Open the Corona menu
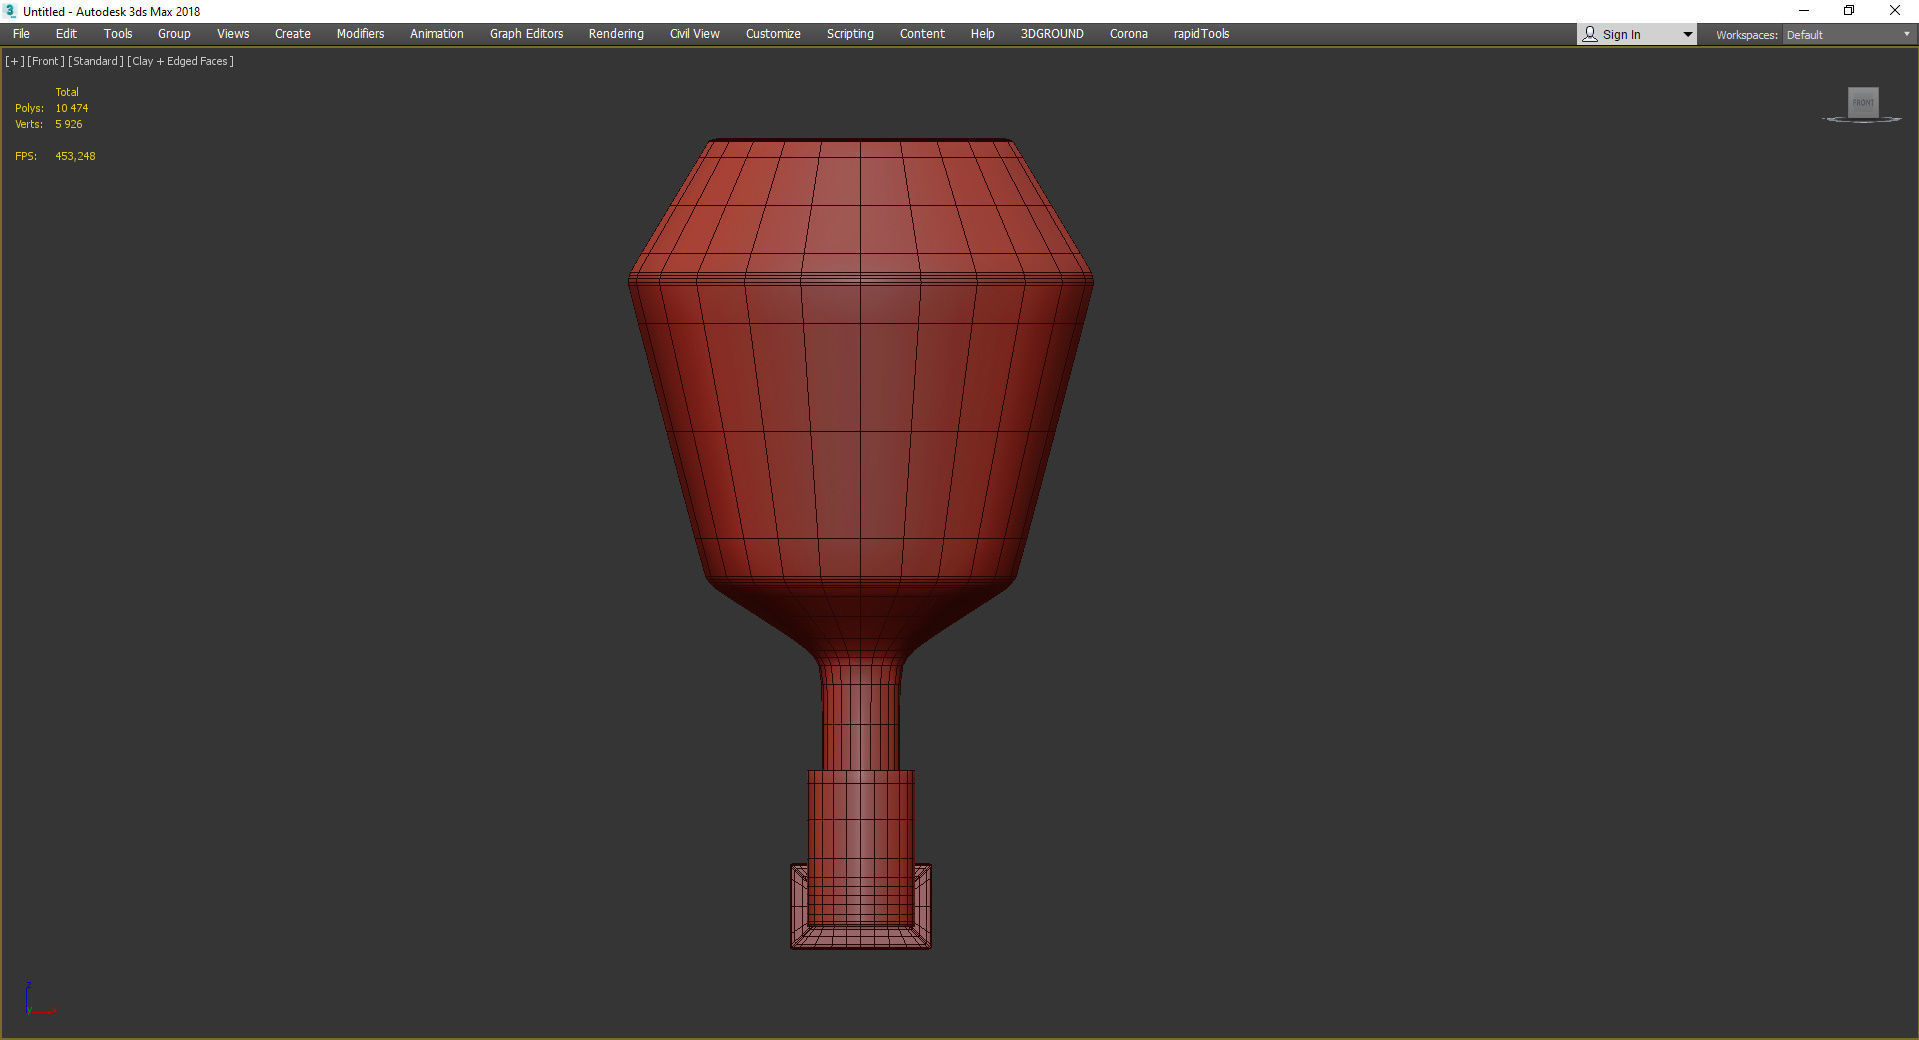 pyautogui.click(x=1129, y=34)
